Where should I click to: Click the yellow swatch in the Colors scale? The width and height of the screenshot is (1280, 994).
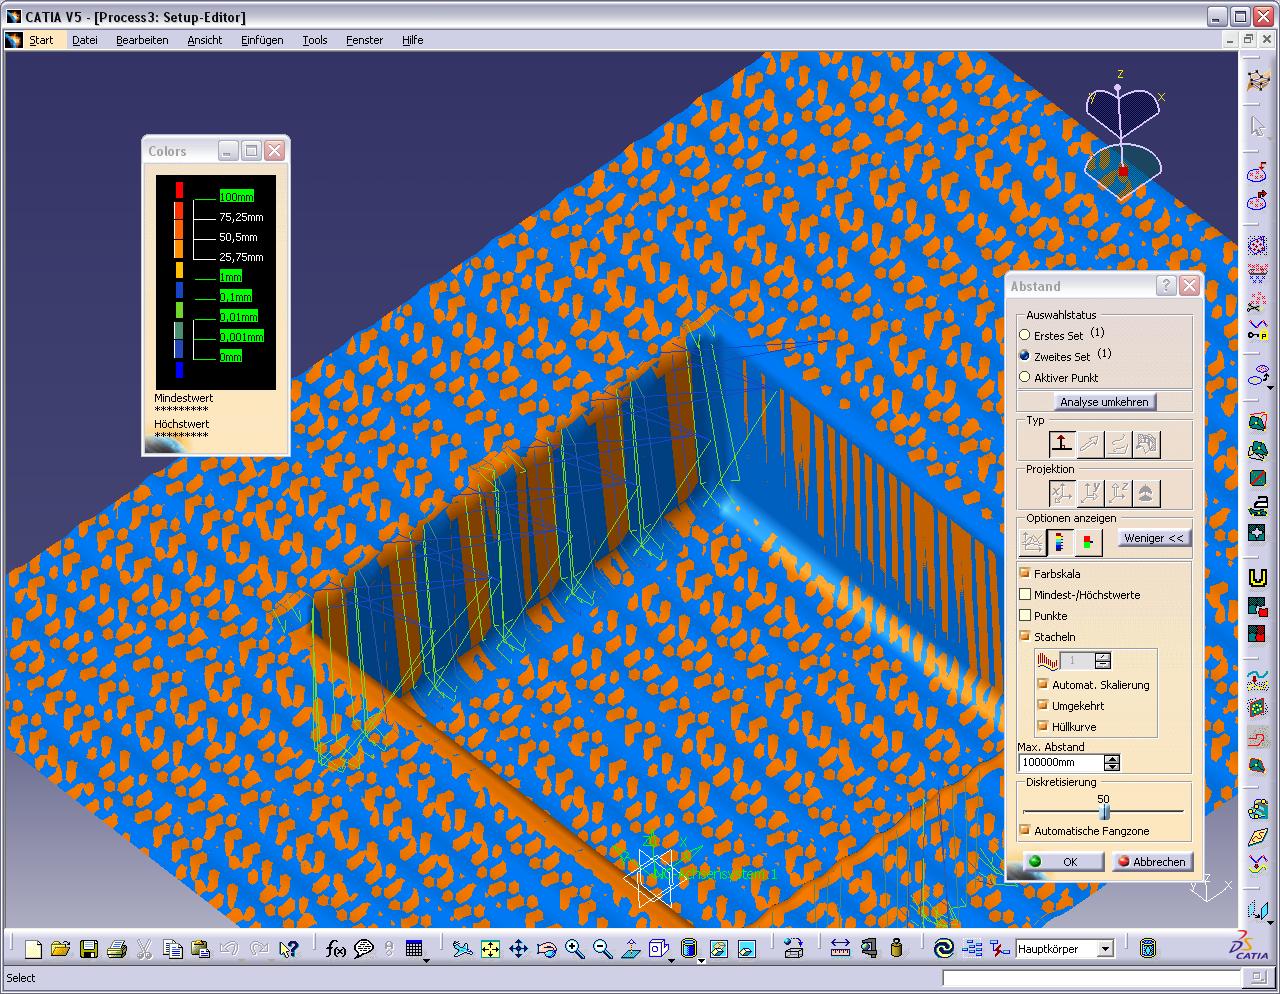(180, 270)
